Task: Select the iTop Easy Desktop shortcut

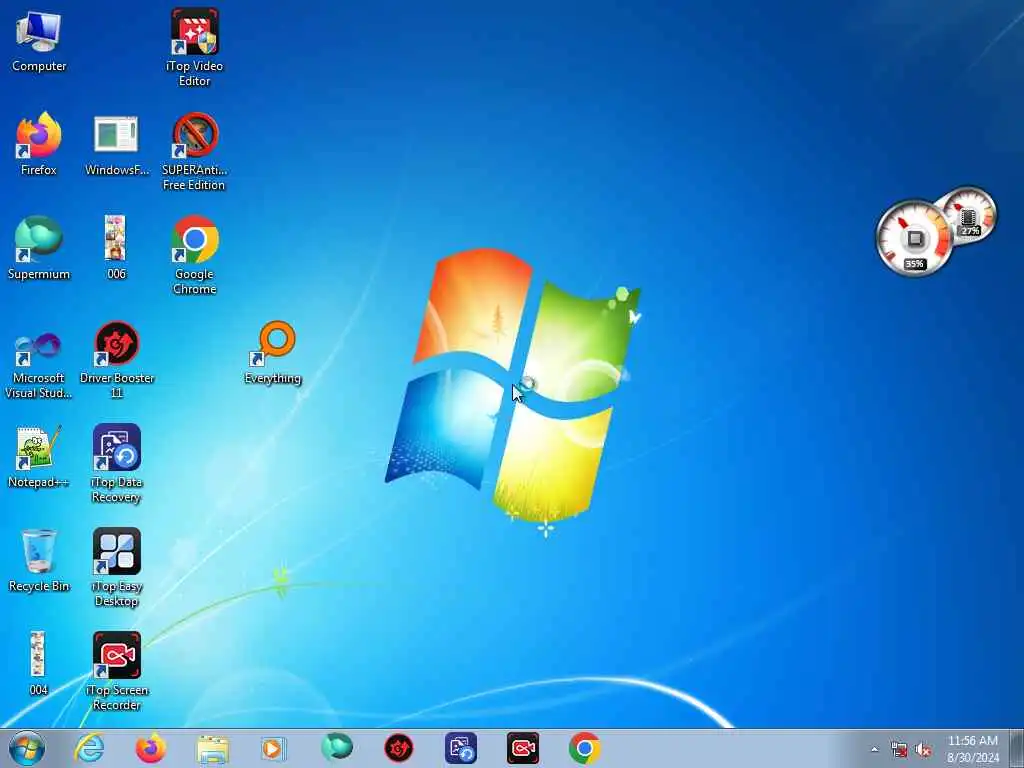Action: tap(116, 568)
